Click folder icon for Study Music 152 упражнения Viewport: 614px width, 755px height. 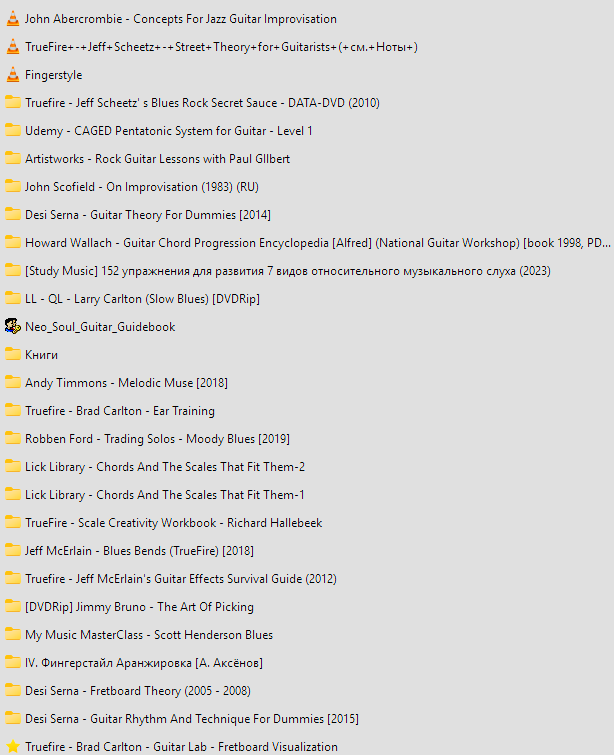coord(13,271)
